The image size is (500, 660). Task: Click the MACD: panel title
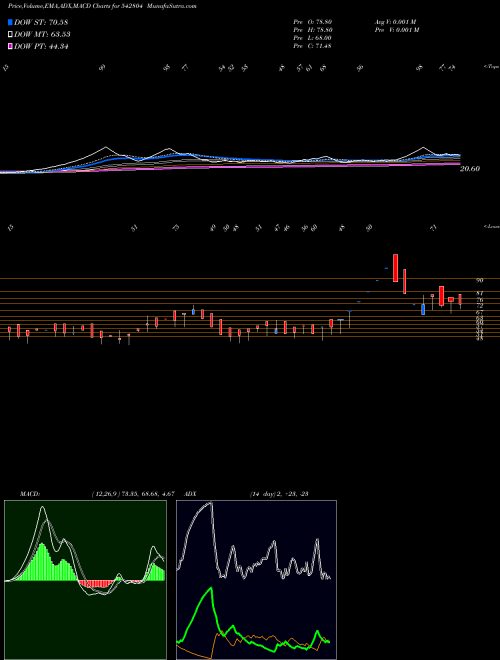30,494
